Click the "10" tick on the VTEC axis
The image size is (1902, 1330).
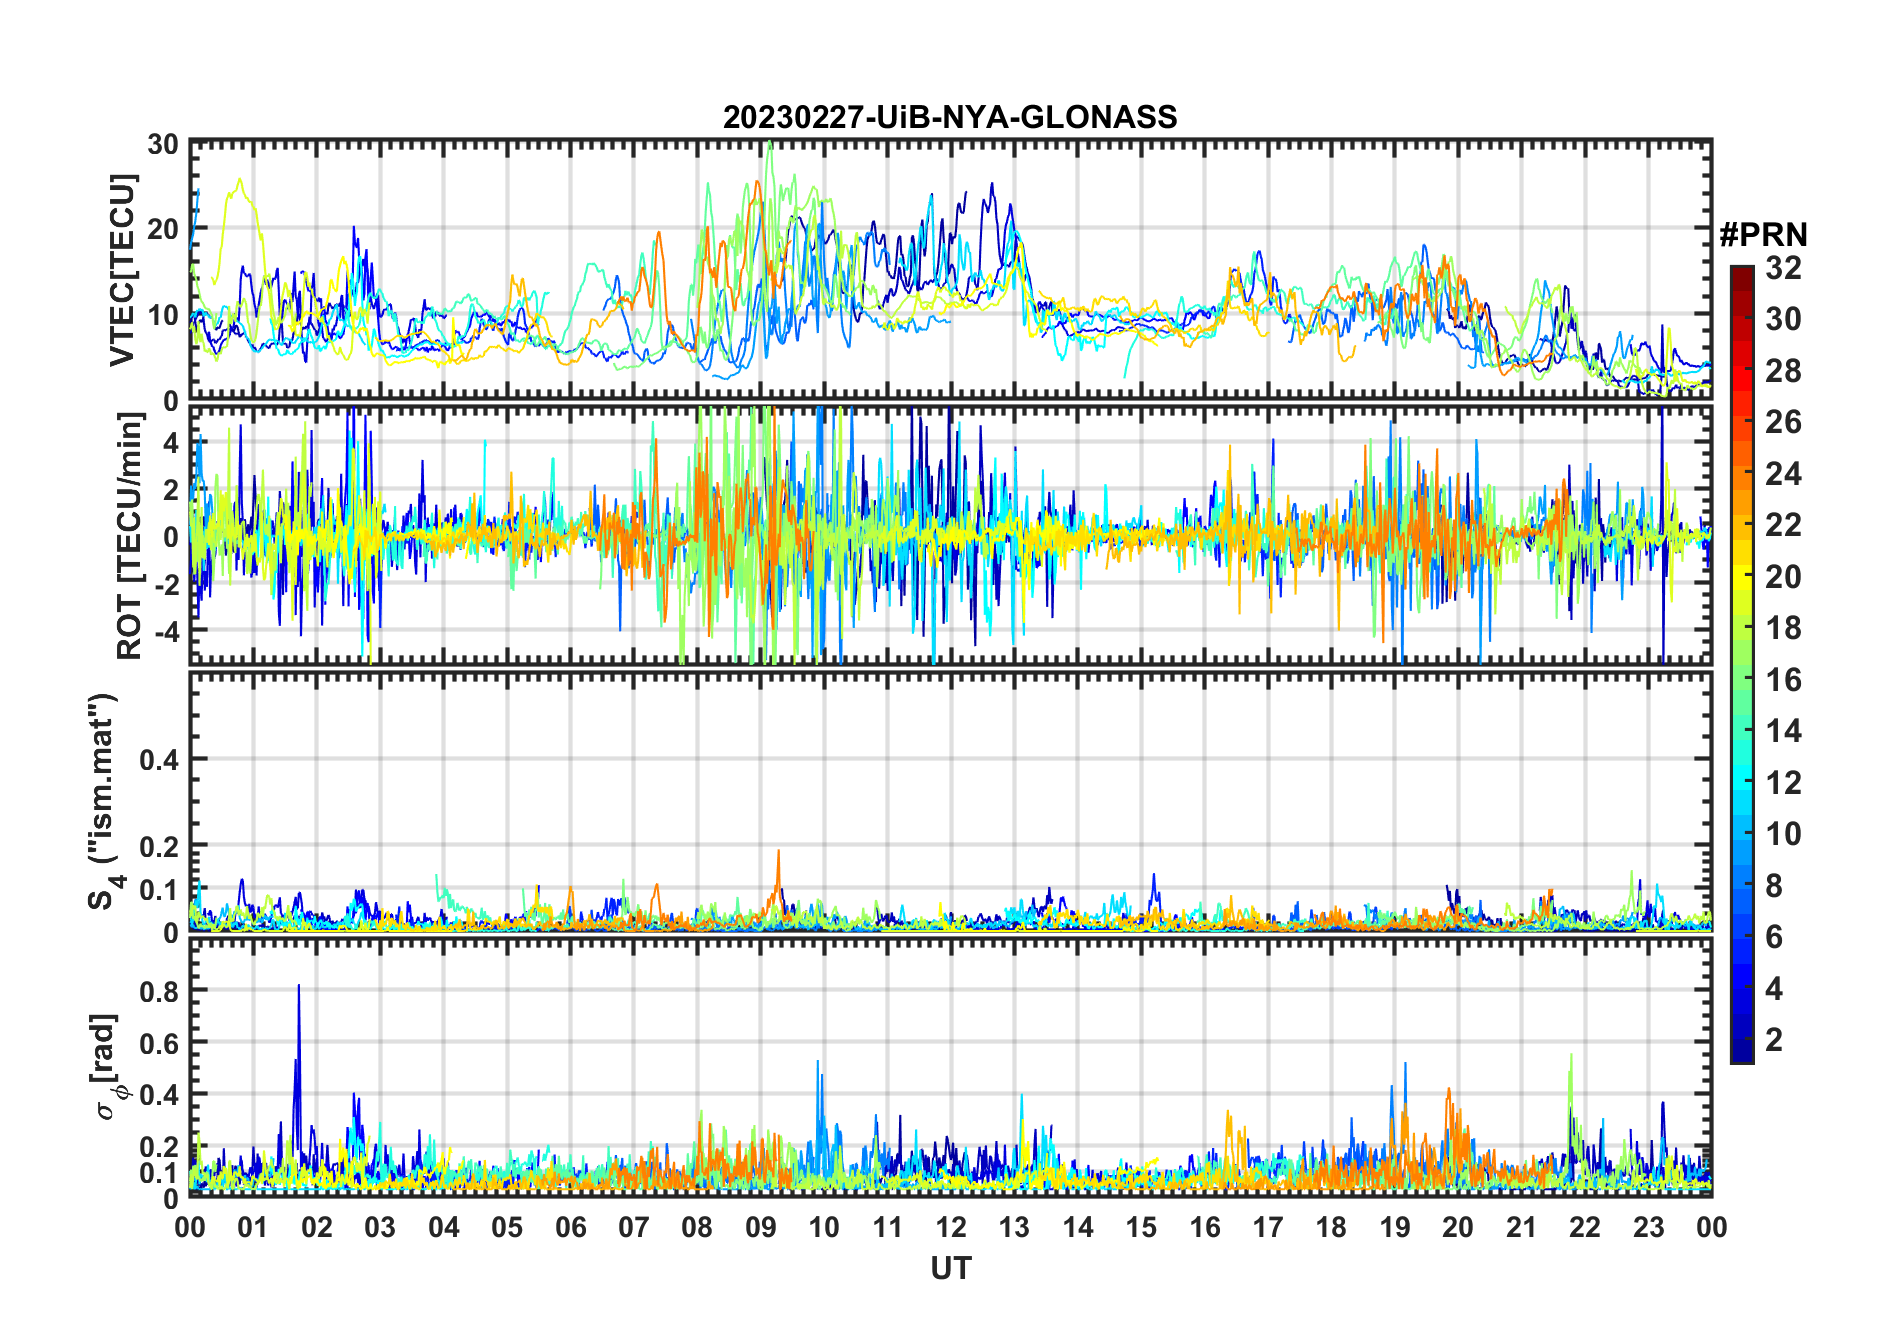click(x=163, y=315)
